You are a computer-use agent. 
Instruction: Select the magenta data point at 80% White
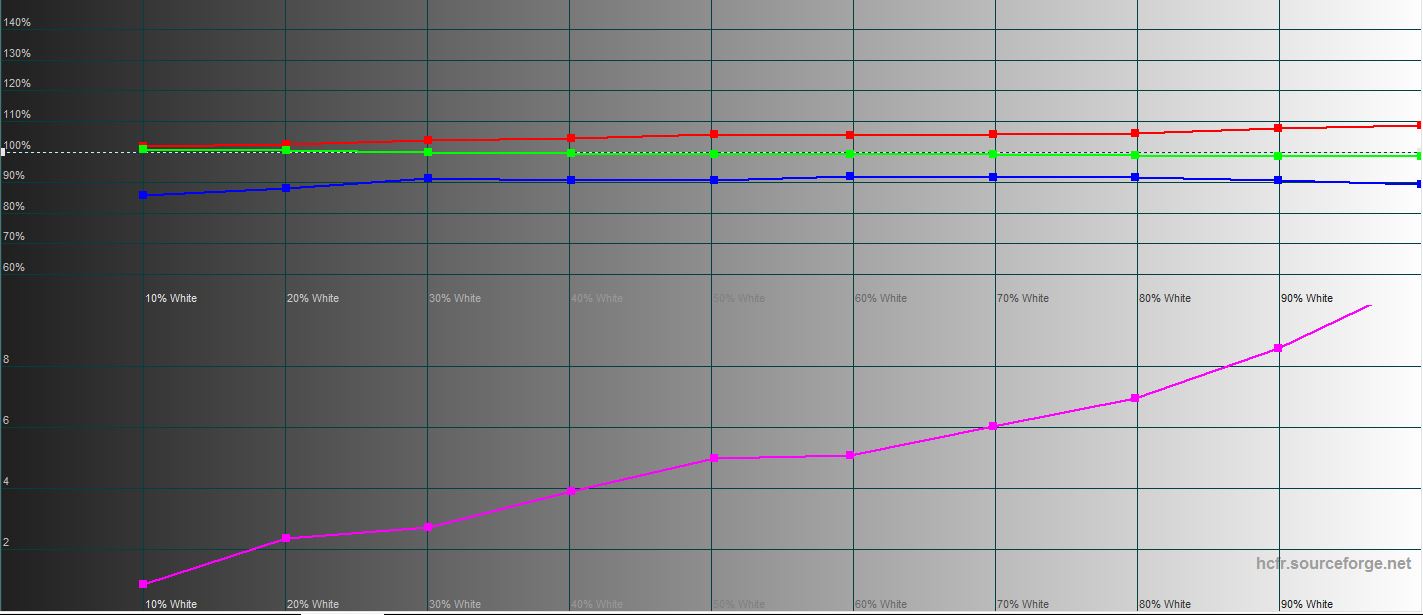[1135, 398]
